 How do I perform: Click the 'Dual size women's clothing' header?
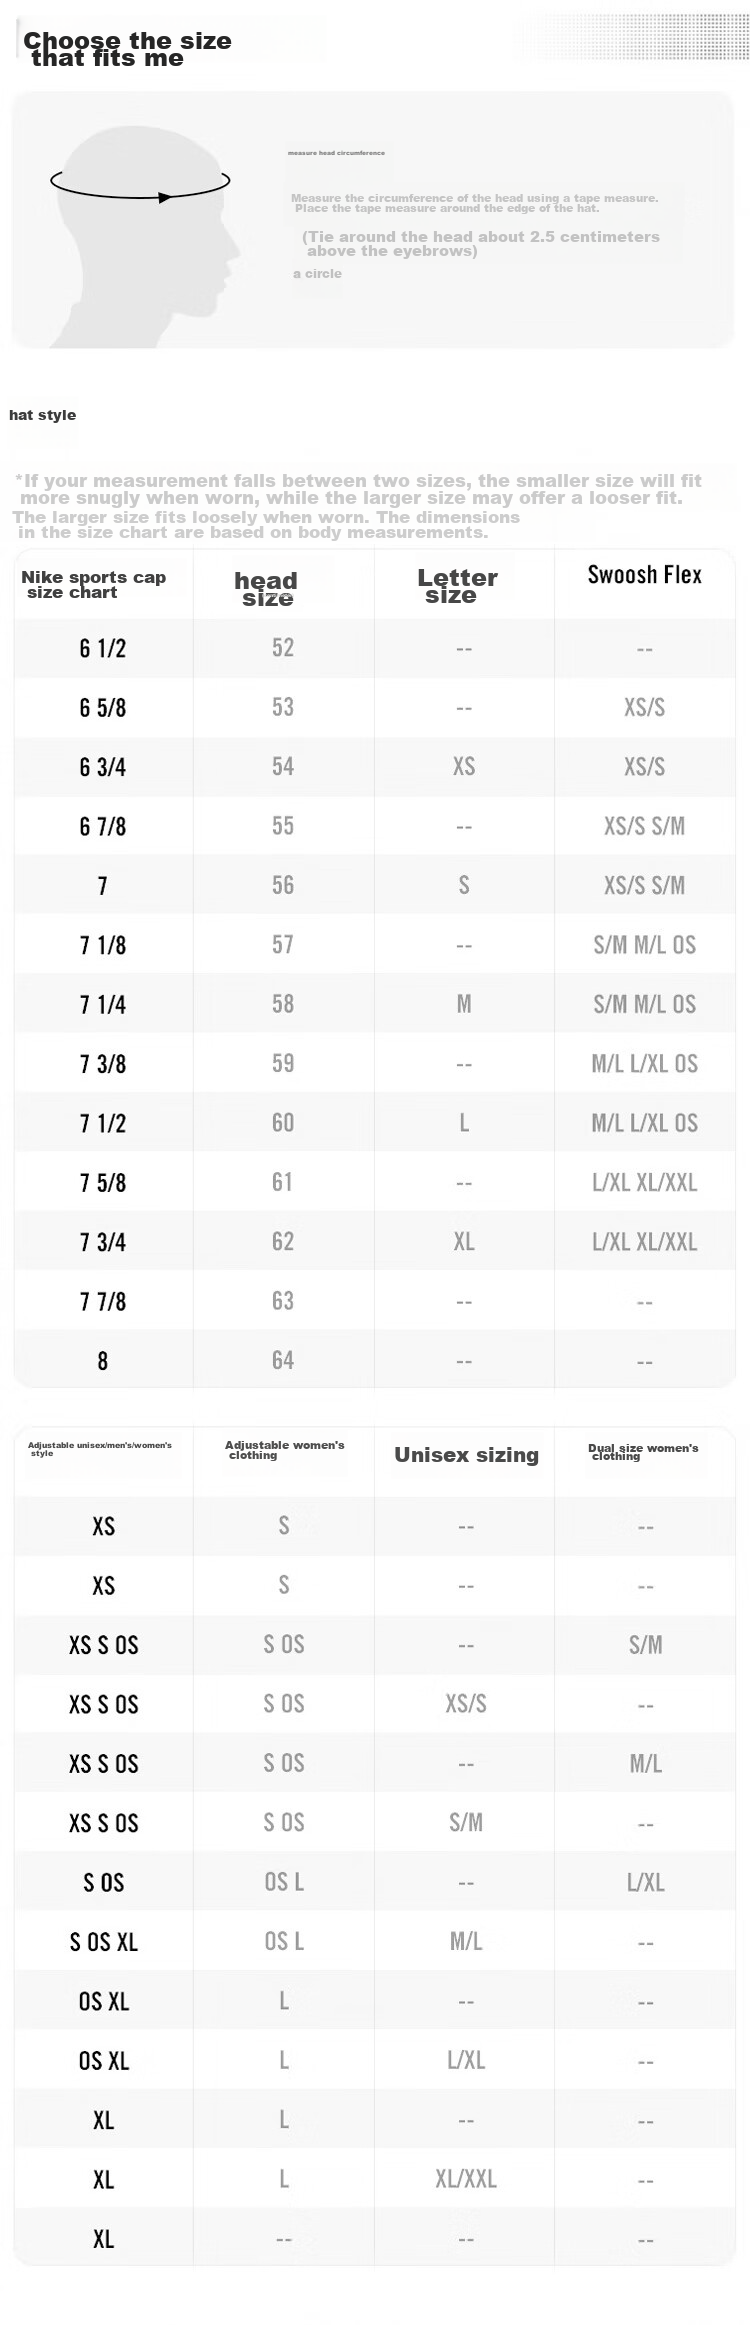click(643, 1452)
